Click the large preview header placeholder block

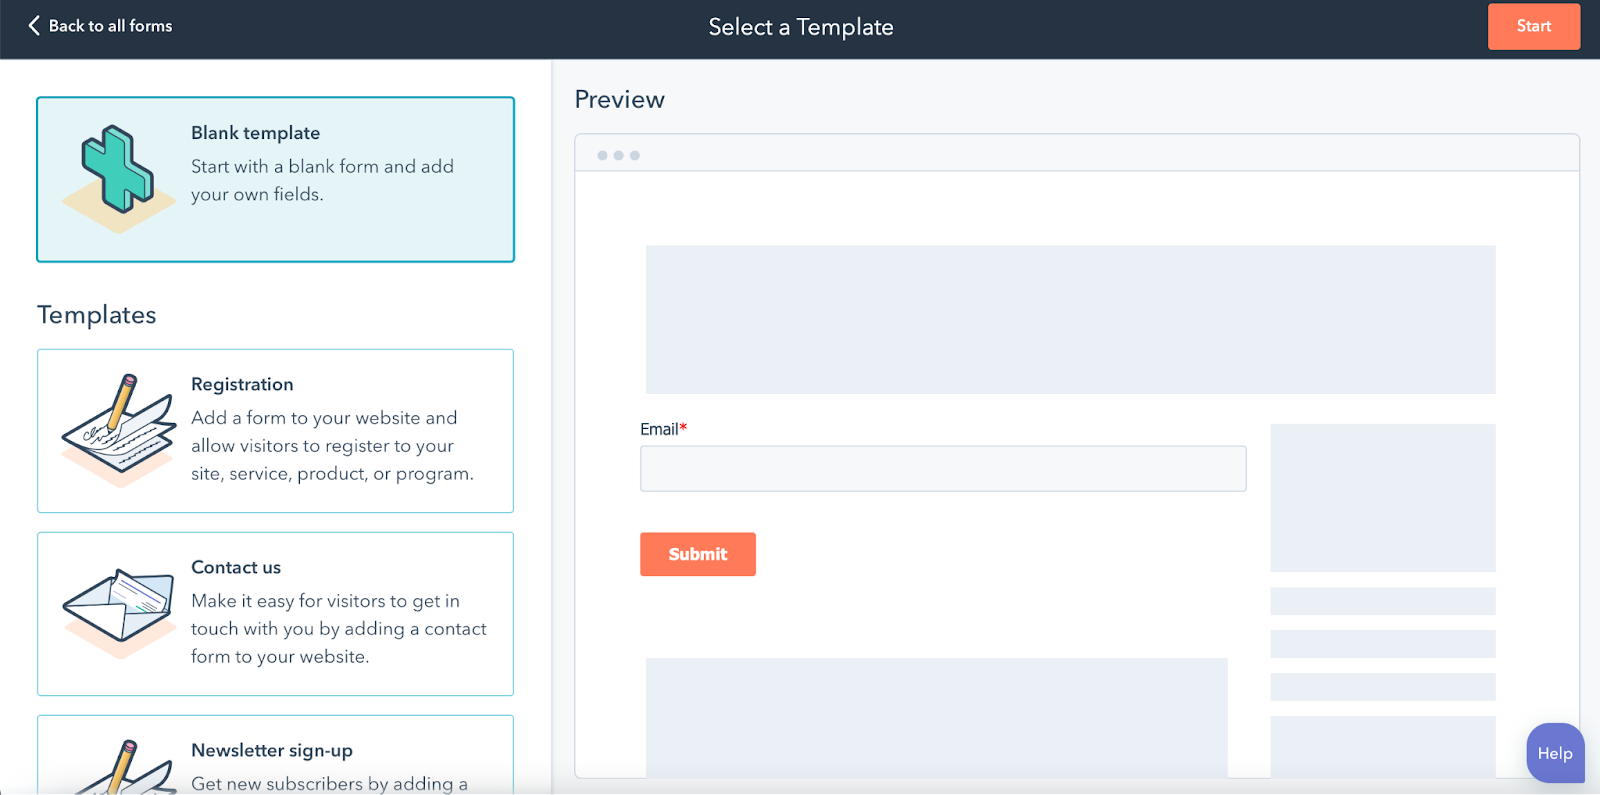pyautogui.click(x=1070, y=319)
